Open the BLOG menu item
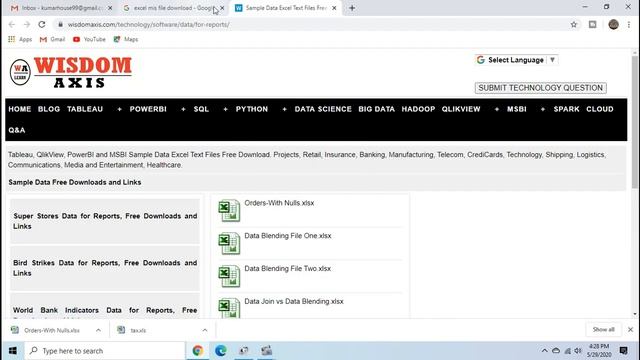This screenshot has height=360, width=640. pos(49,109)
